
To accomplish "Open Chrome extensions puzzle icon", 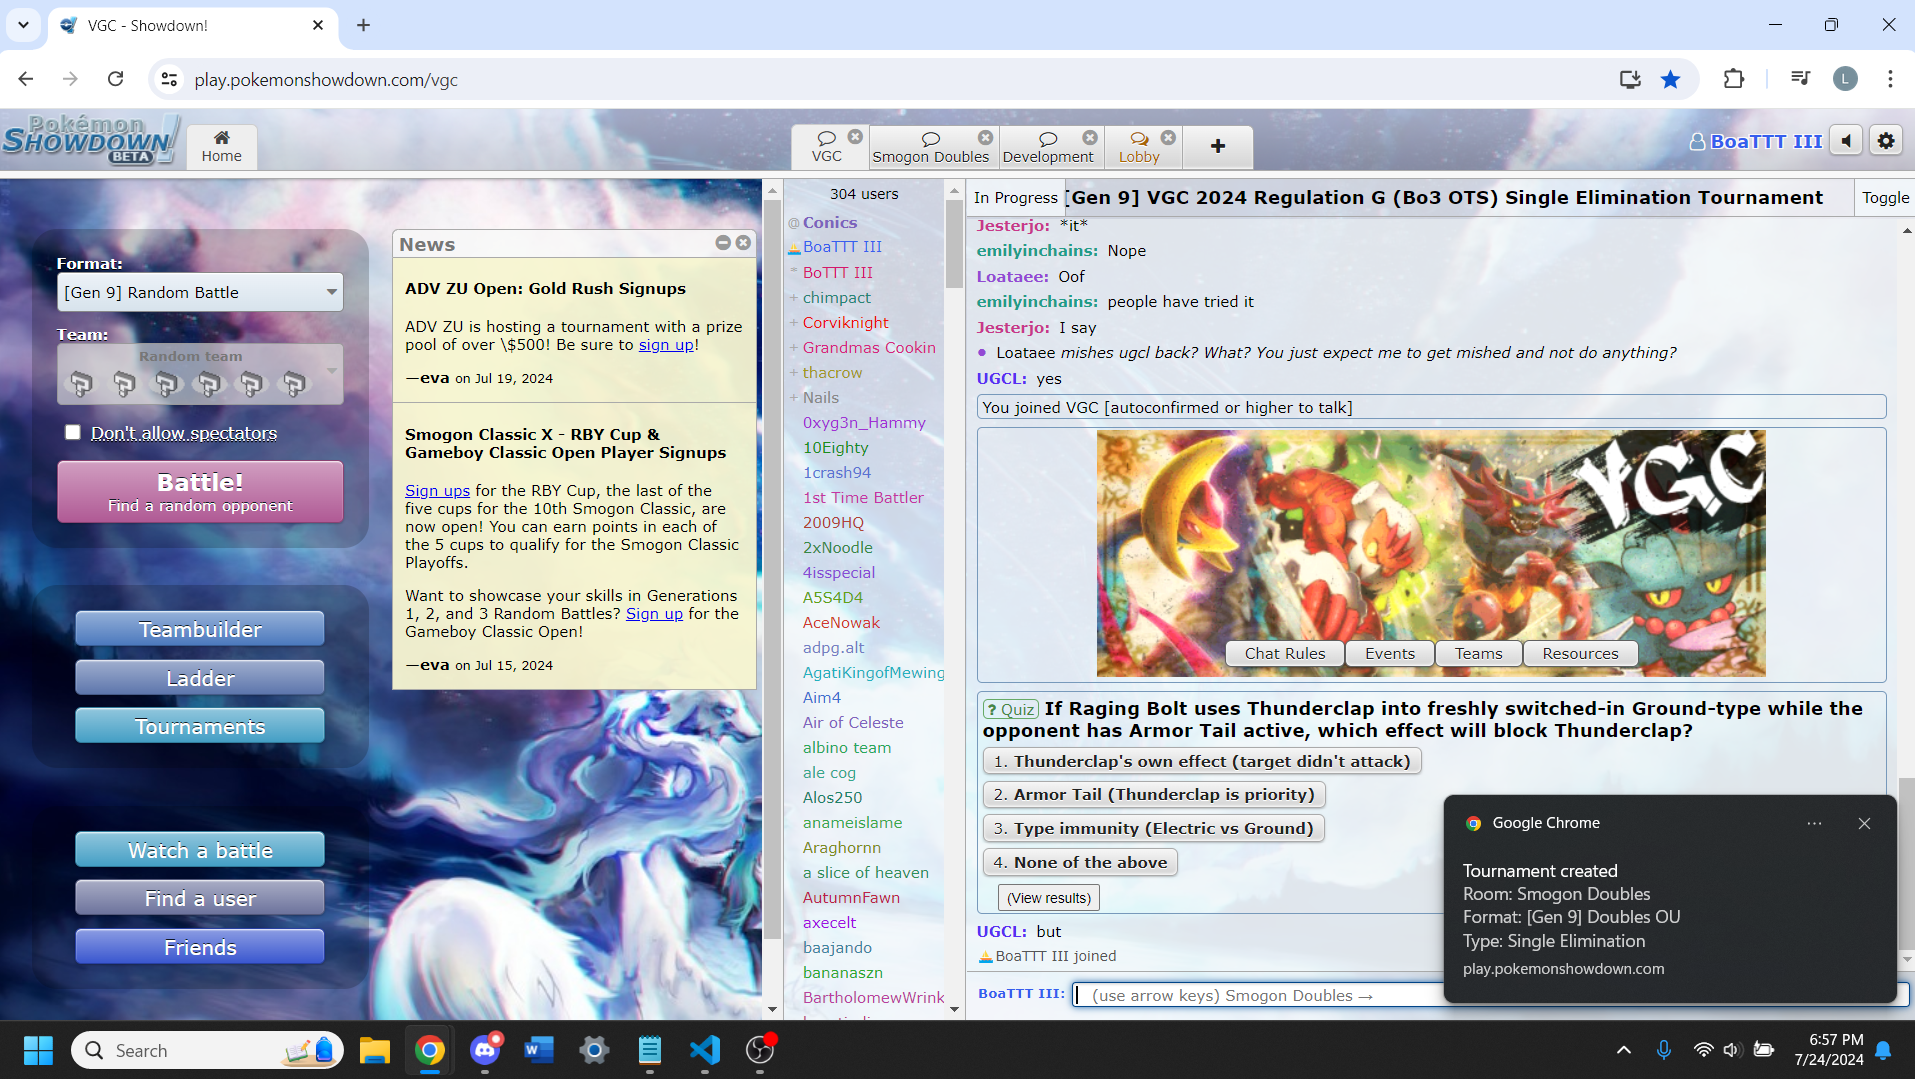I will coord(1733,79).
